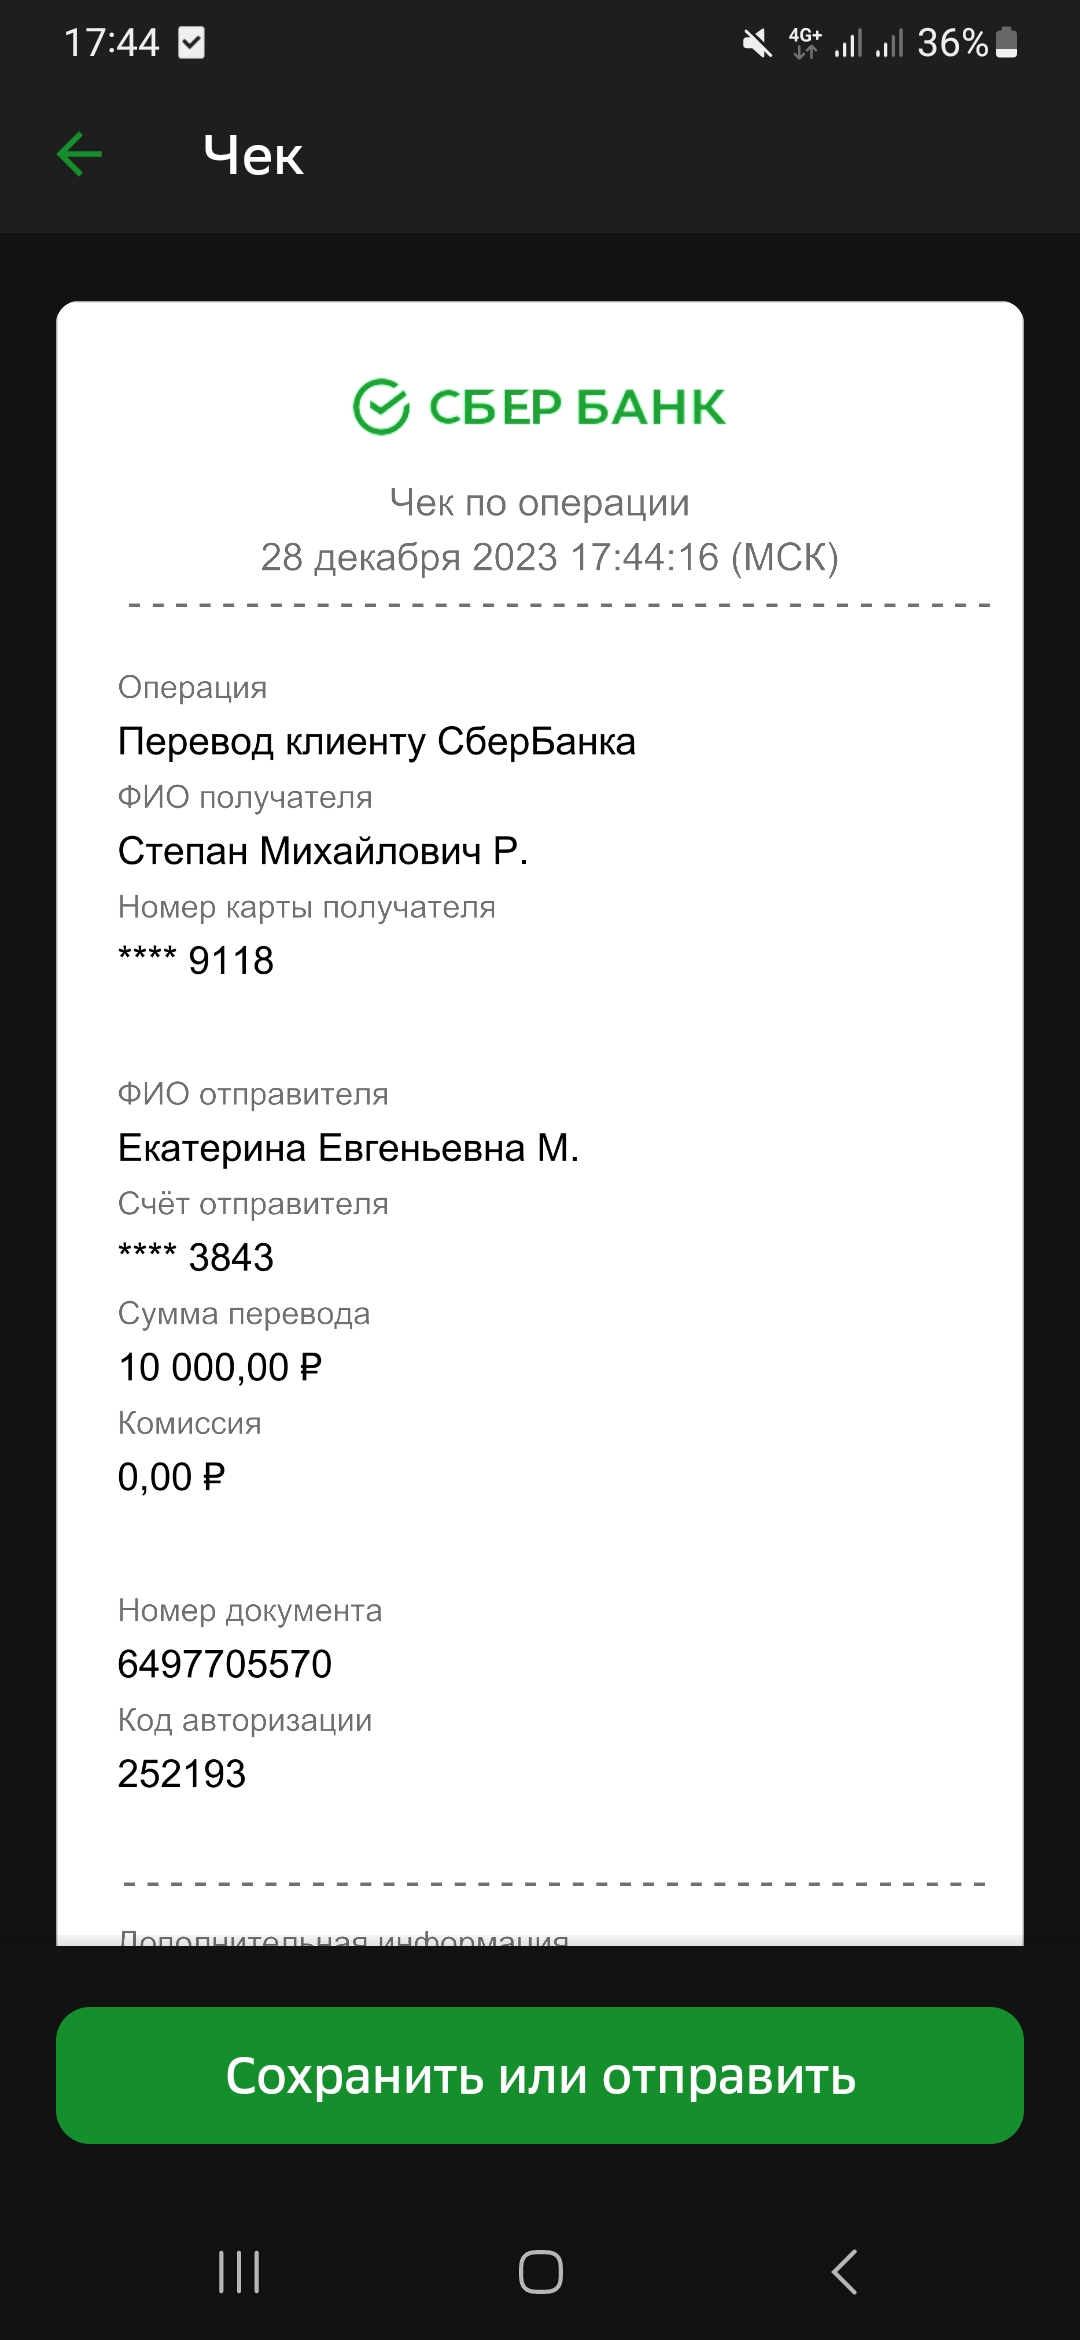Screen dimensions: 1080x2340
Task: Tap the 4G+ network indicator
Action: tap(805, 43)
